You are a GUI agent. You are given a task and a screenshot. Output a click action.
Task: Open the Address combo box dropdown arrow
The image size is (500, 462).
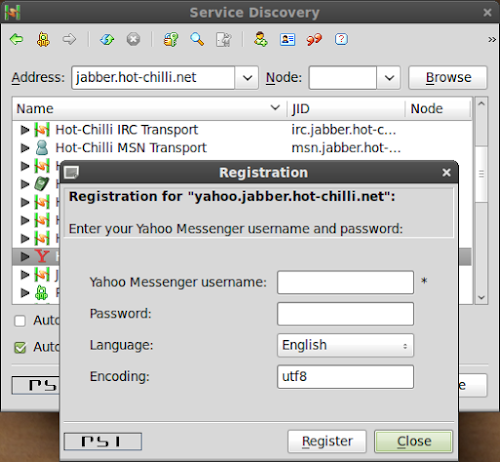click(247, 78)
